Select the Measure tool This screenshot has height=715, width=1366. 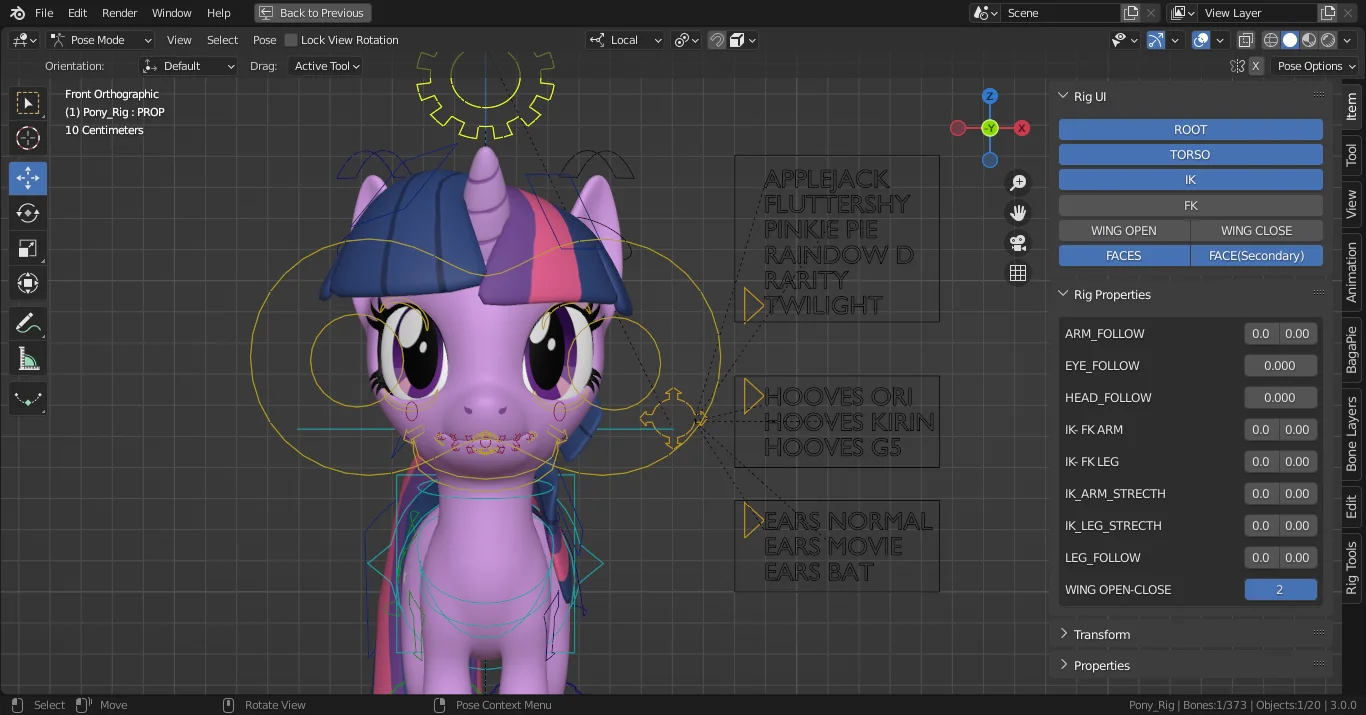(x=27, y=357)
